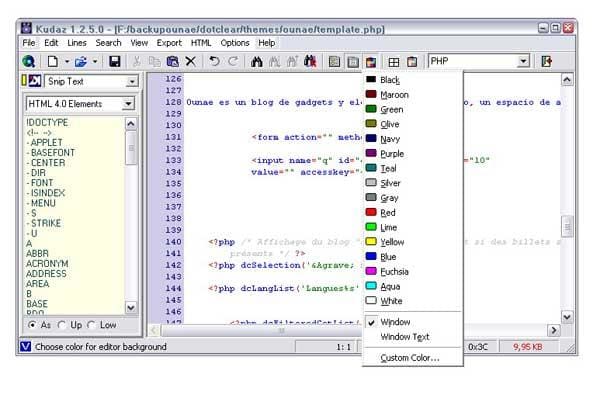
Task: Open the Edit menu
Action: click(51, 43)
